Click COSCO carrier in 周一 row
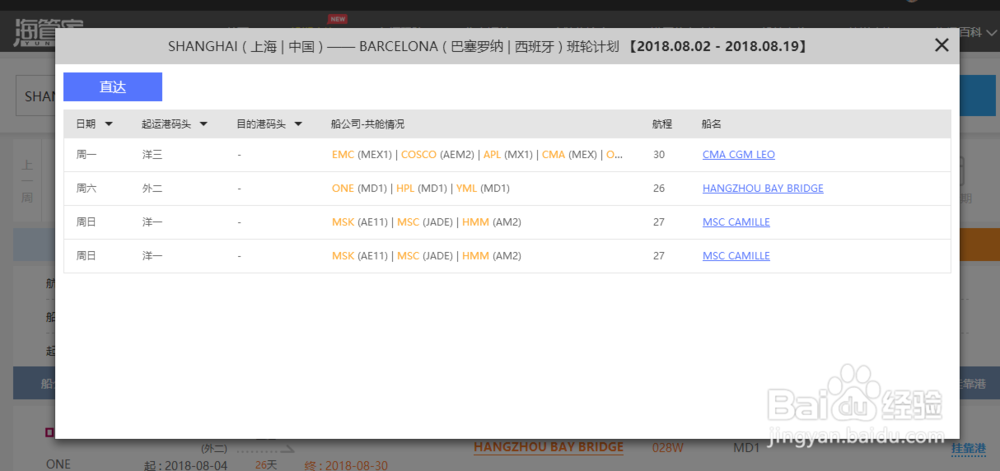This screenshot has width=1000, height=471. click(x=419, y=154)
